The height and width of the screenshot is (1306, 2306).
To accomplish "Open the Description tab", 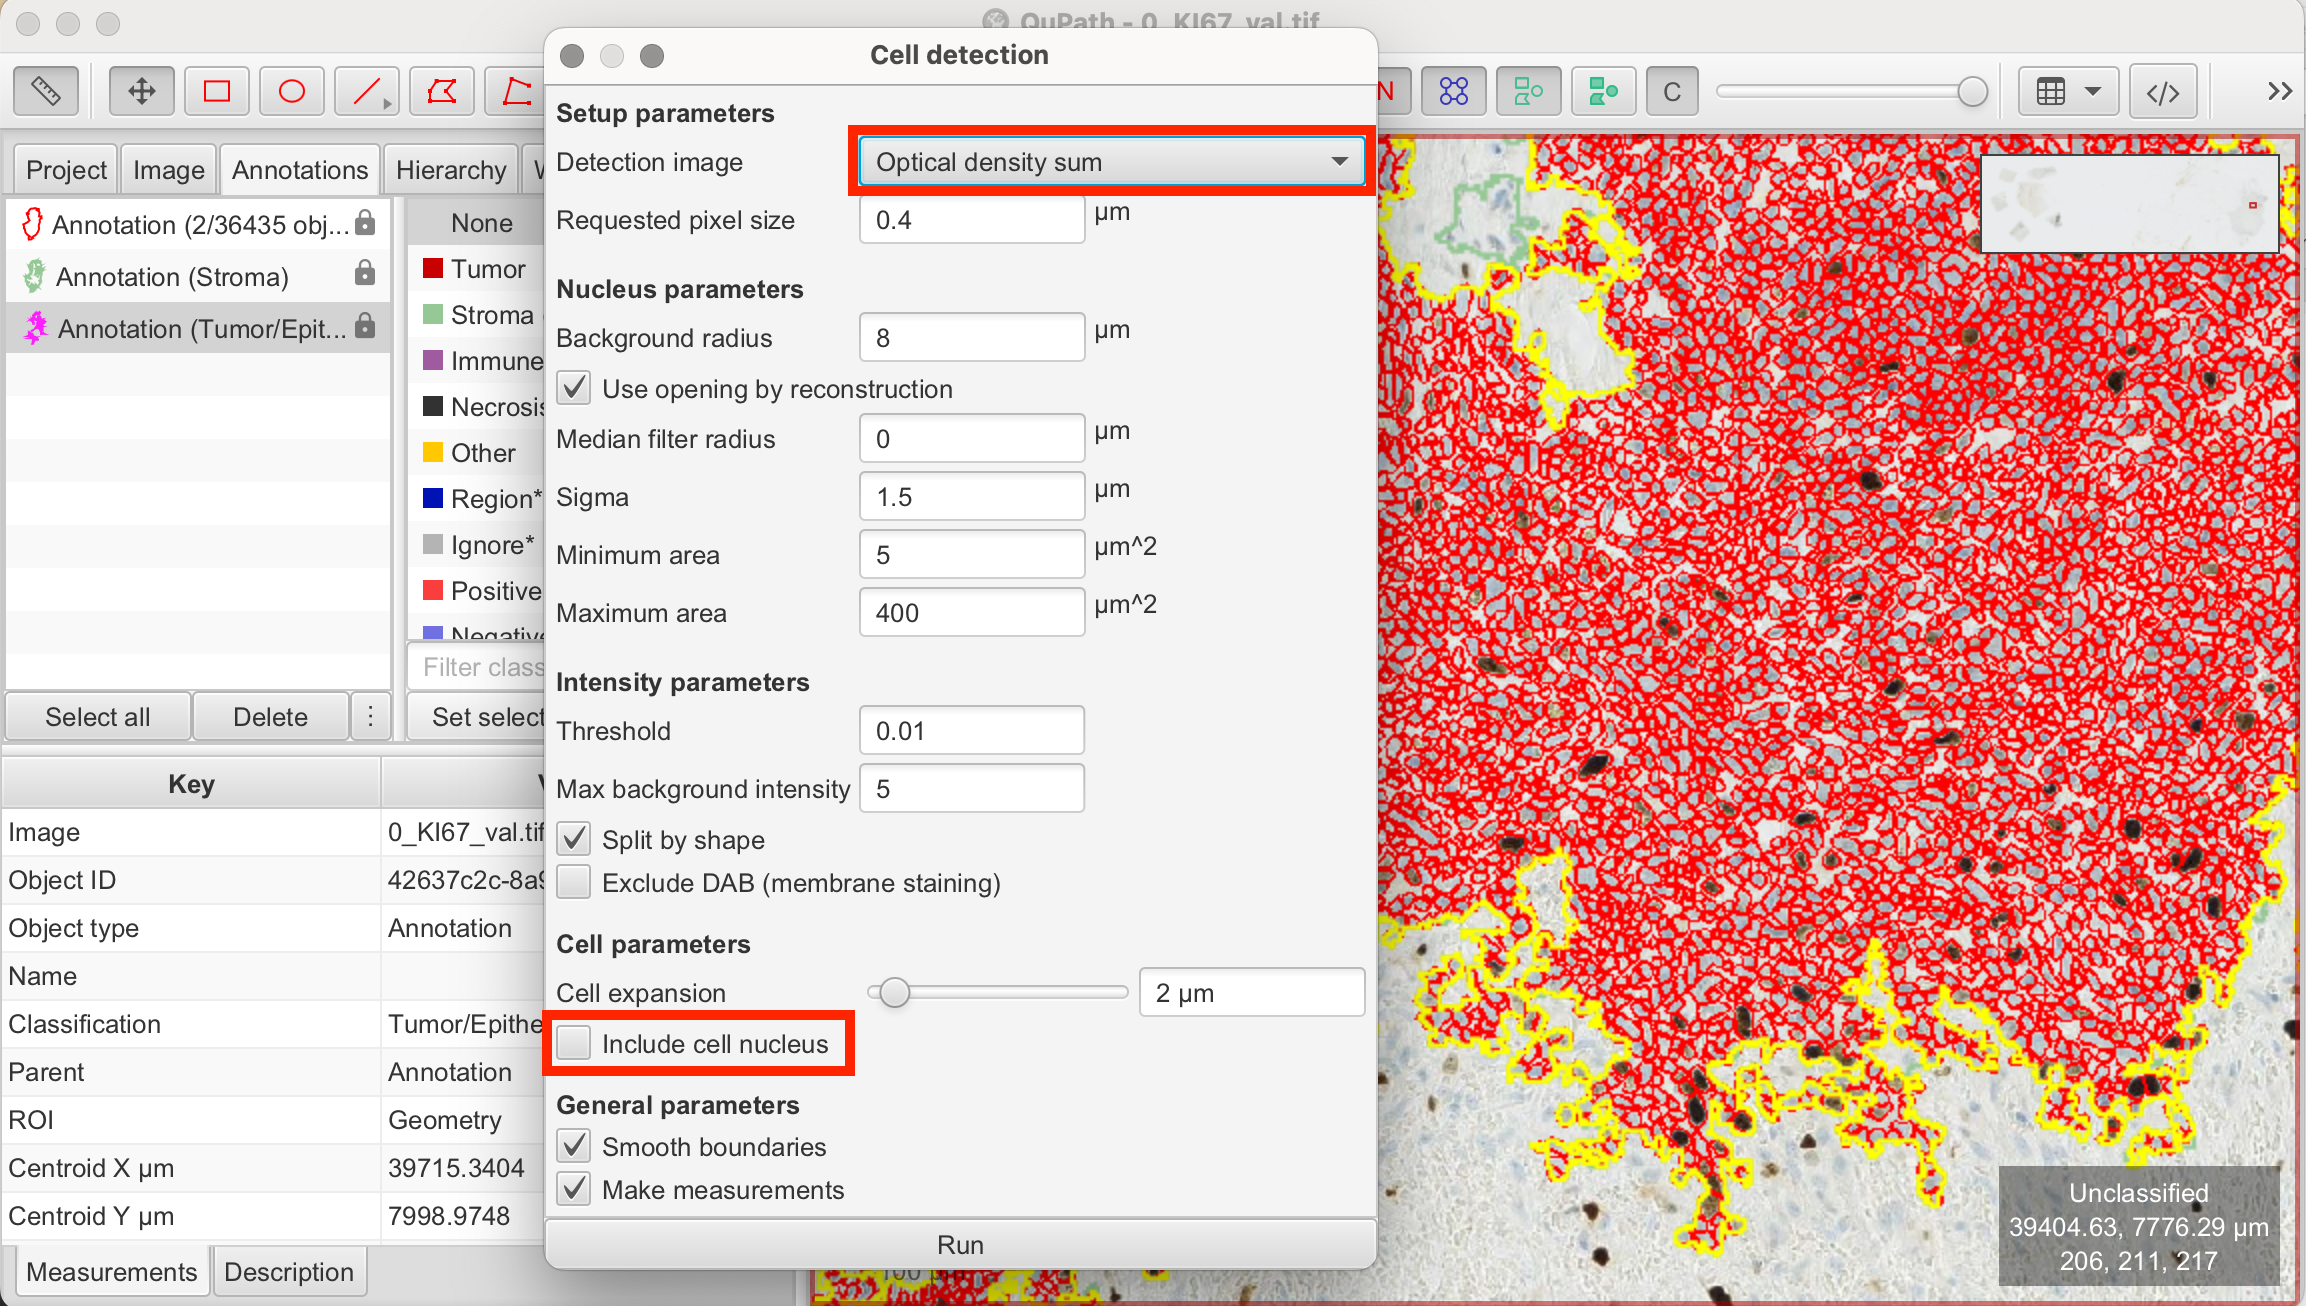I will pyautogui.click(x=289, y=1271).
